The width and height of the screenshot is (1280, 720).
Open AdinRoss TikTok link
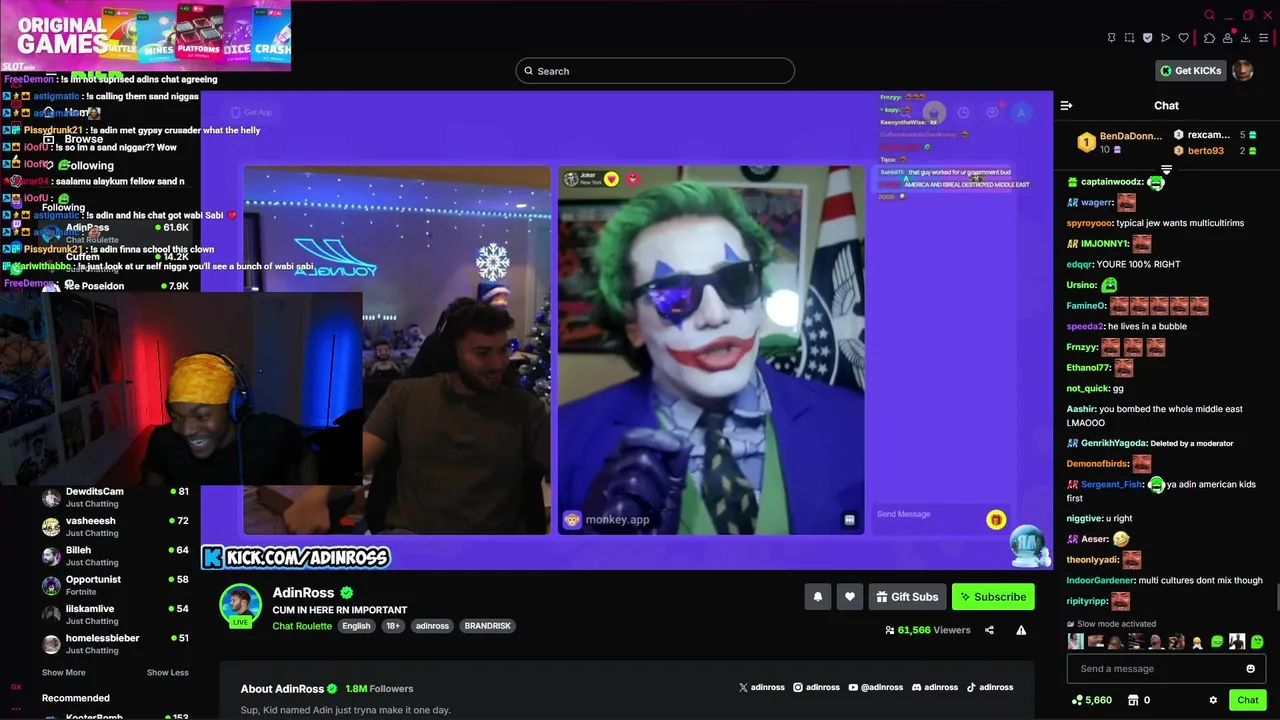tap(989, 688)
